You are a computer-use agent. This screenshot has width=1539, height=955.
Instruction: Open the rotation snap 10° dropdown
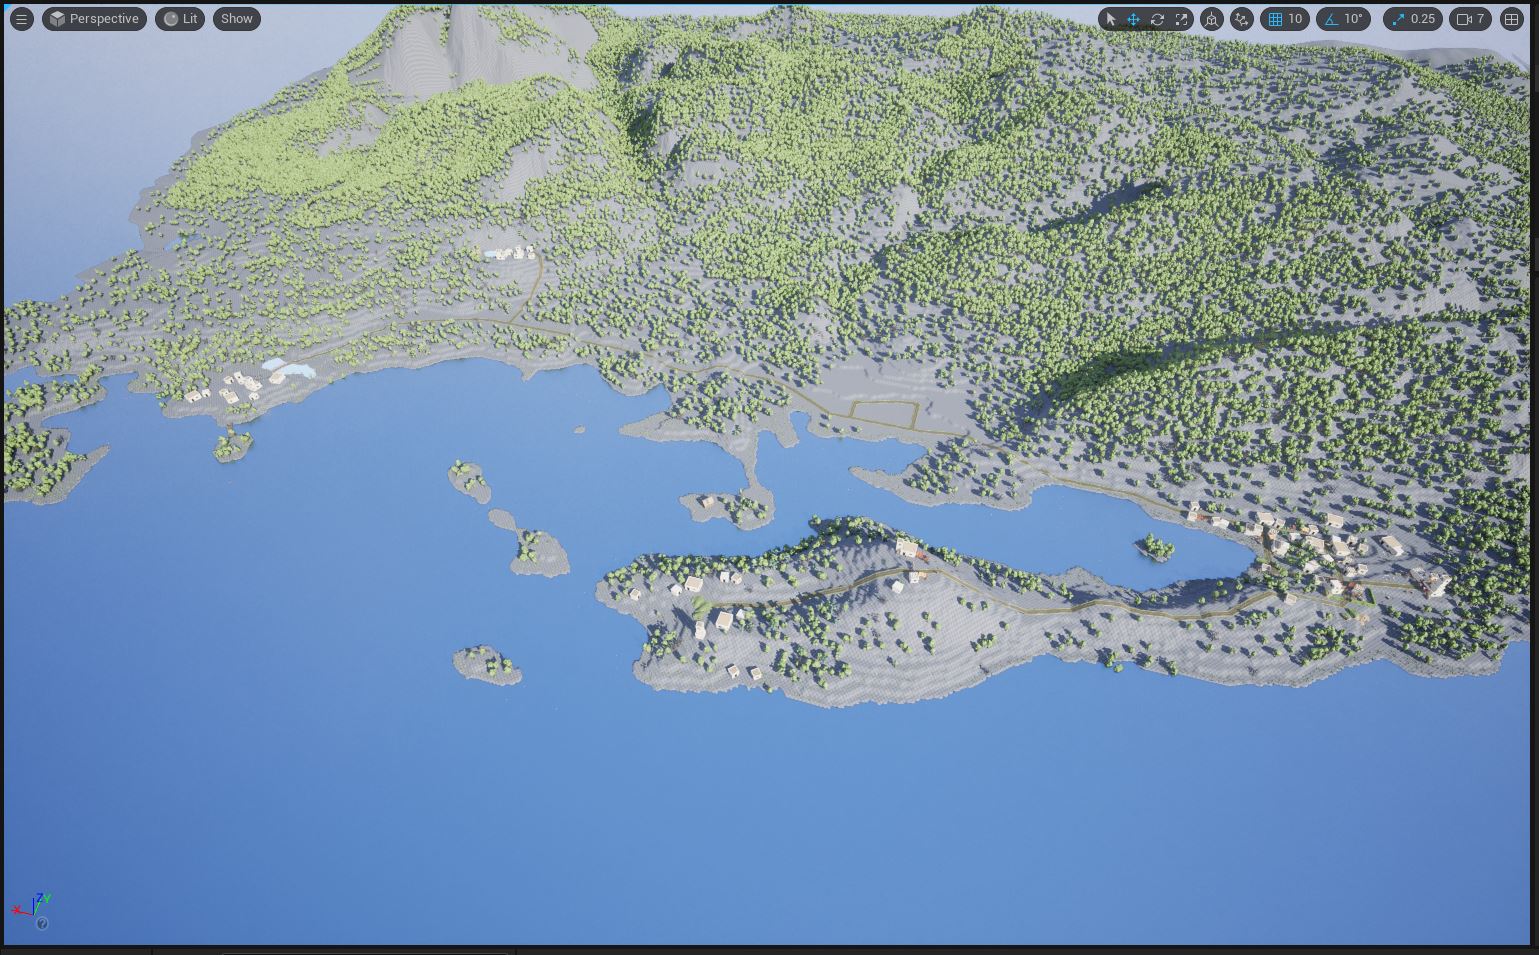point(1353,19)
